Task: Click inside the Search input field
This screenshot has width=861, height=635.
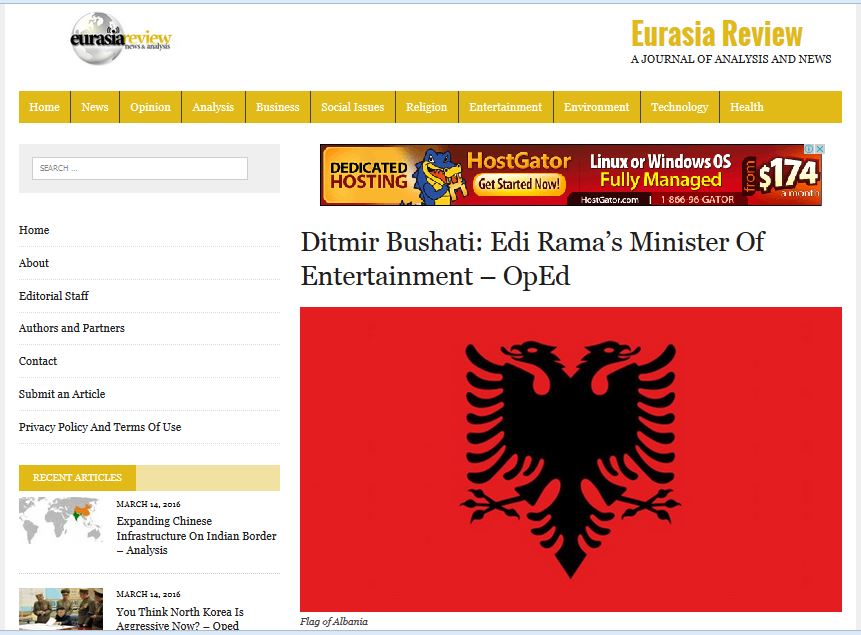Action: click(139, 168)
